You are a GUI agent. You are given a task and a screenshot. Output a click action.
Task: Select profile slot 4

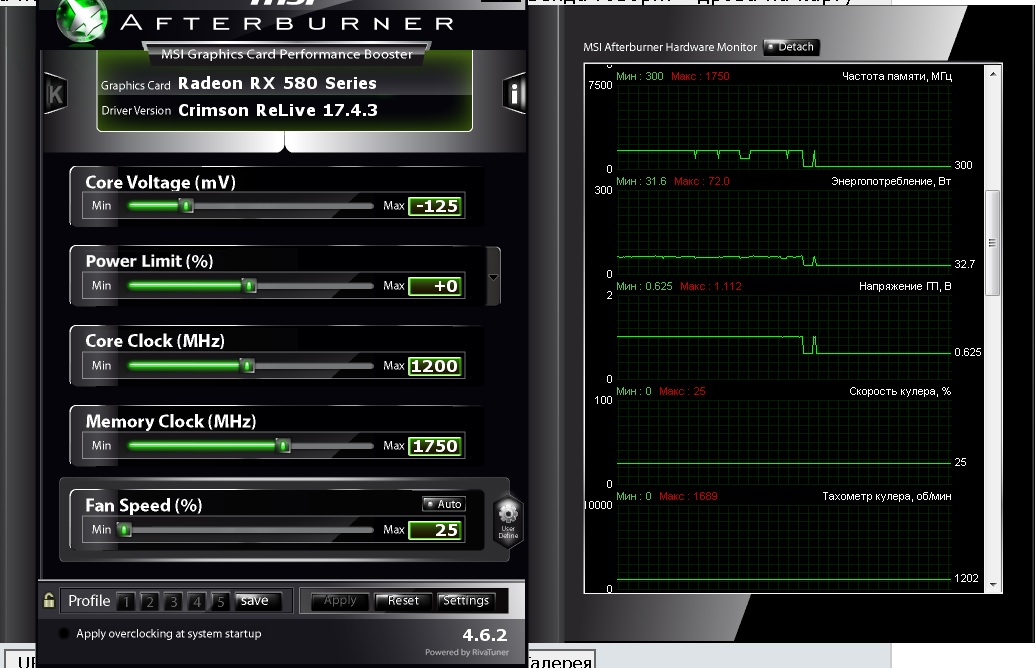197,601
